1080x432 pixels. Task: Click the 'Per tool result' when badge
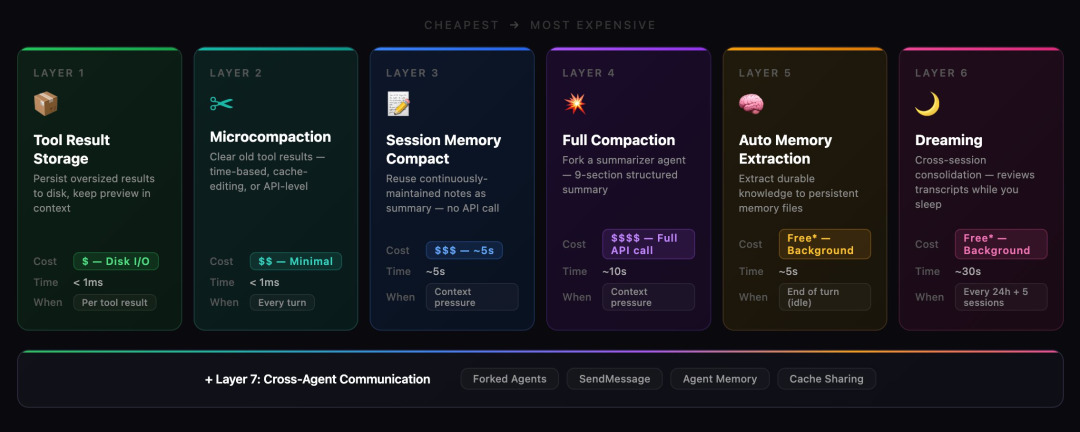tap(115, 302)
